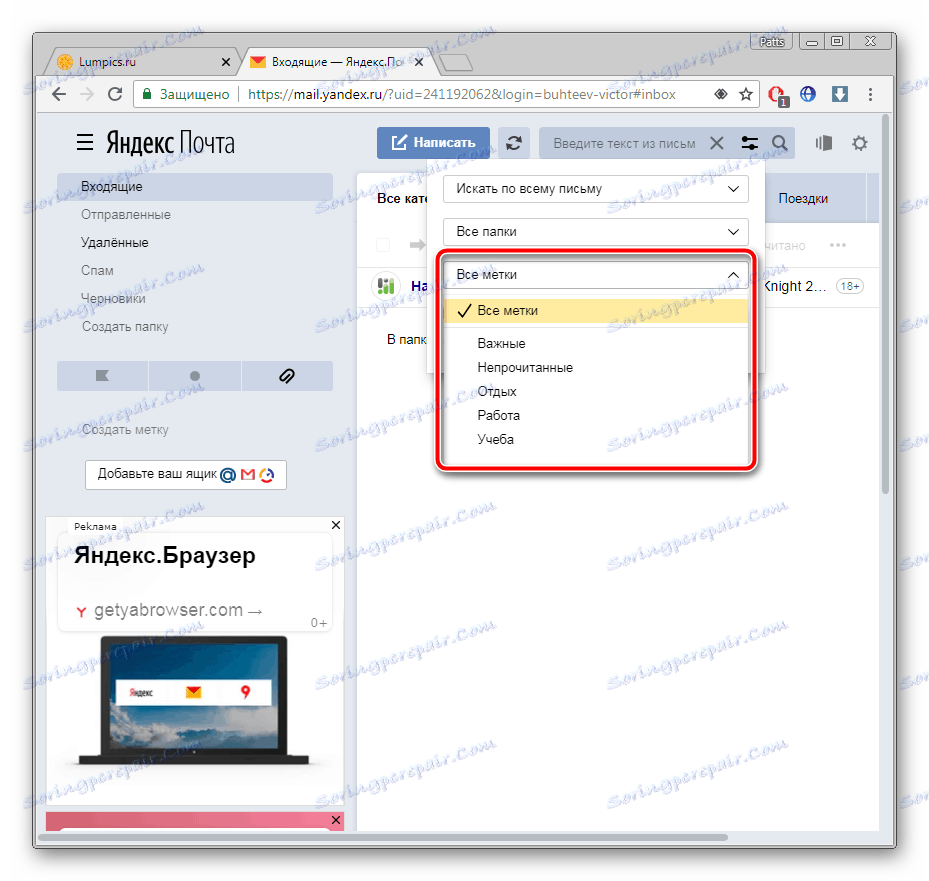Image resolution: width=929 pixels, height=881 pixels.
Task: Tick the select-all messages checkbox
Action: tap(383, 245)
